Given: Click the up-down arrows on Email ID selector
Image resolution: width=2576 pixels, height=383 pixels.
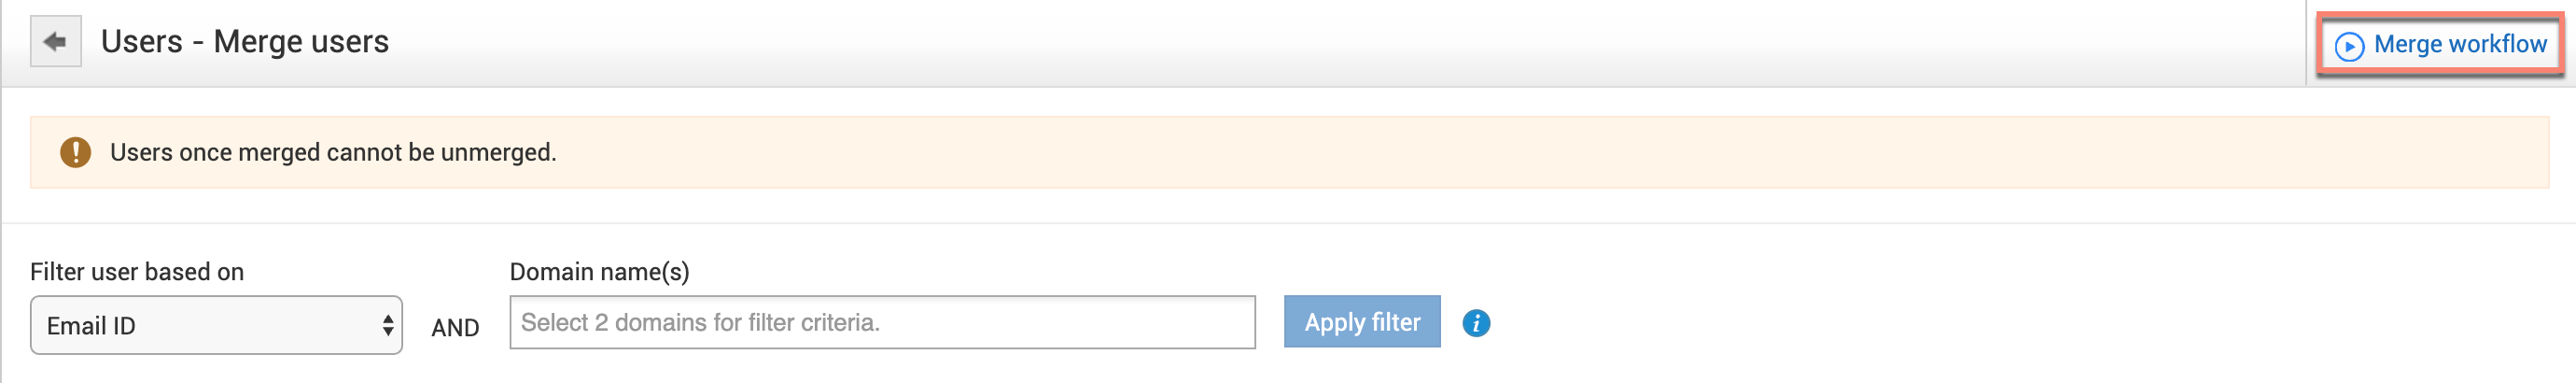Looking at the screenshot, I should point(387,325).
